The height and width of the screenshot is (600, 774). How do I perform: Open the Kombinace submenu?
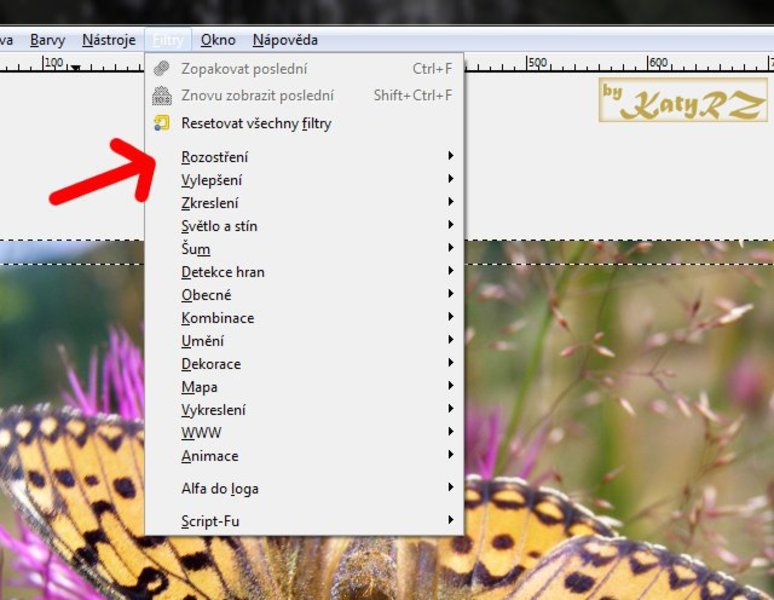[x=304, y=318]
